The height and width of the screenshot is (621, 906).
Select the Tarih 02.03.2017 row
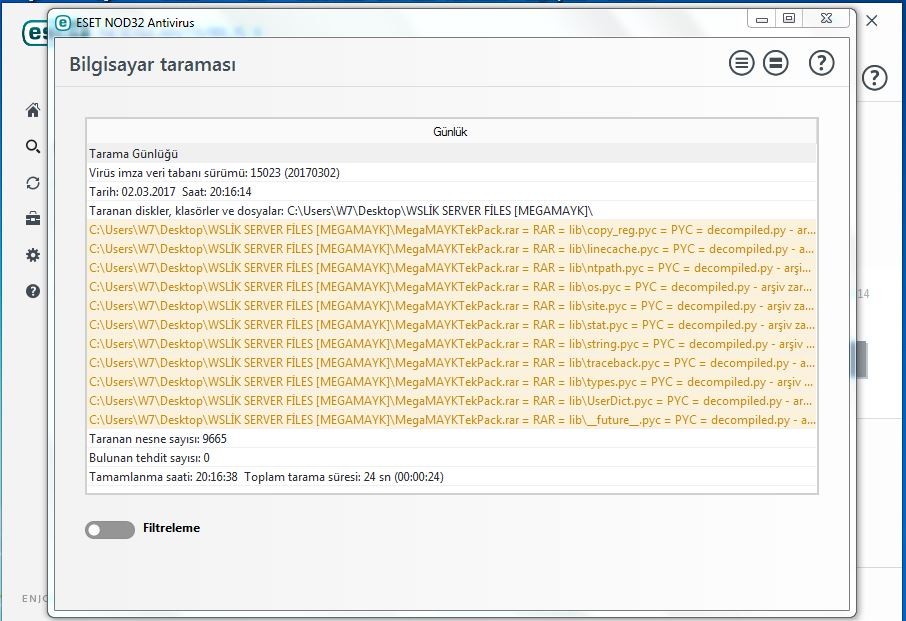[x=452, y=192]
